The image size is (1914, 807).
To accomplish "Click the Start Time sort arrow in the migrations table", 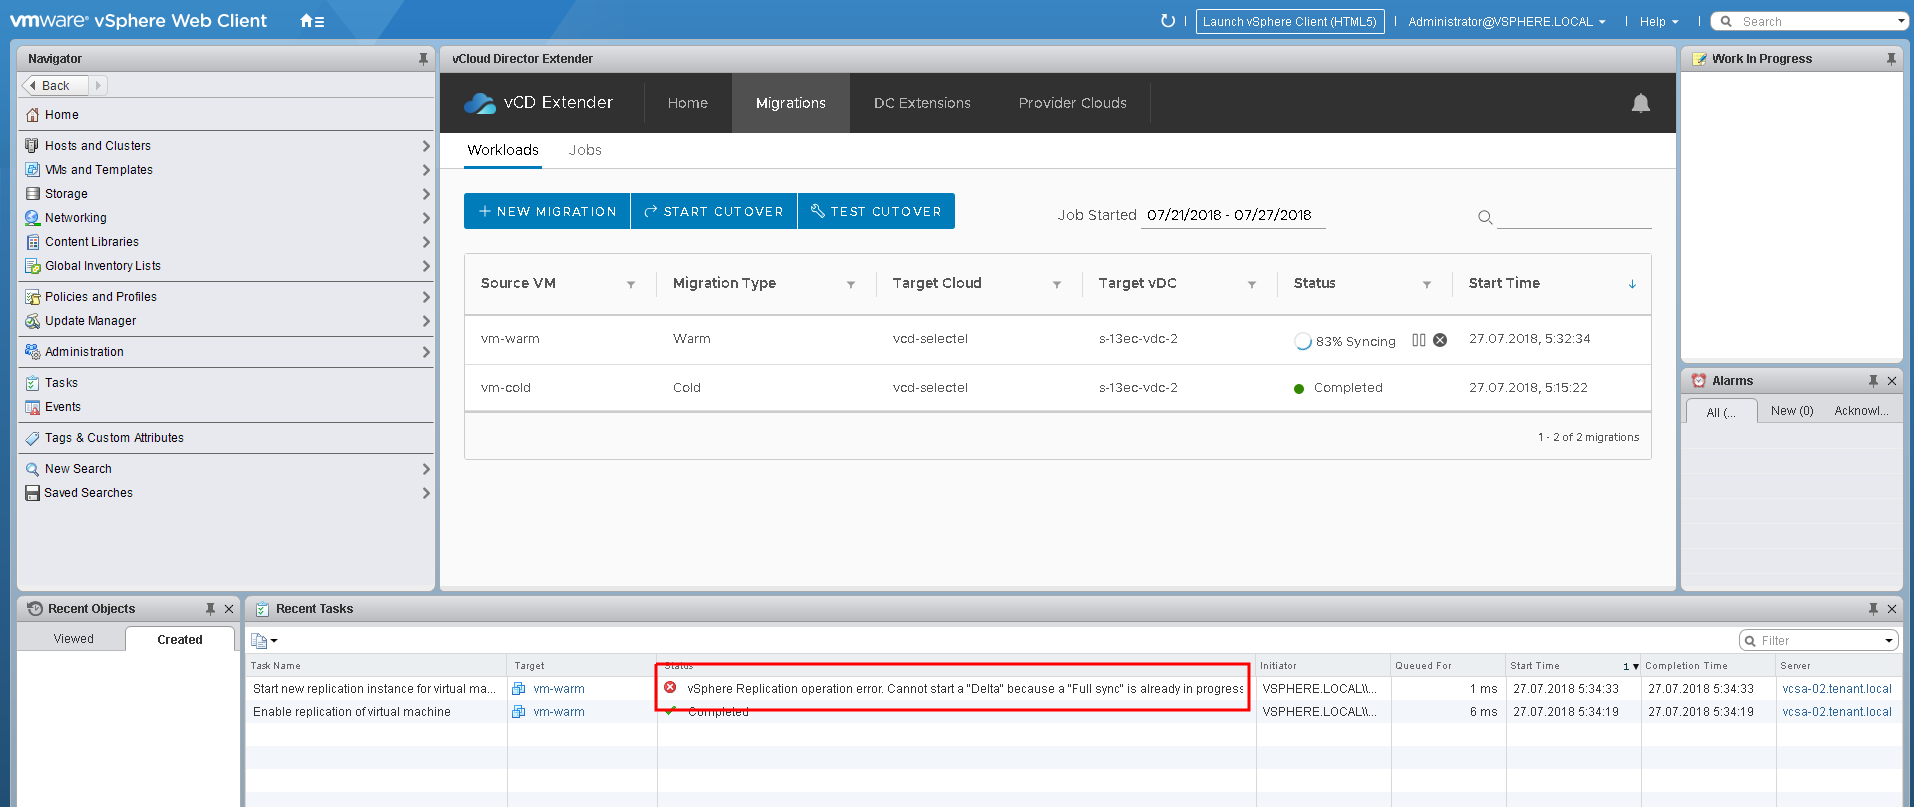I will pyautogui.click(x=1632, y=284).
